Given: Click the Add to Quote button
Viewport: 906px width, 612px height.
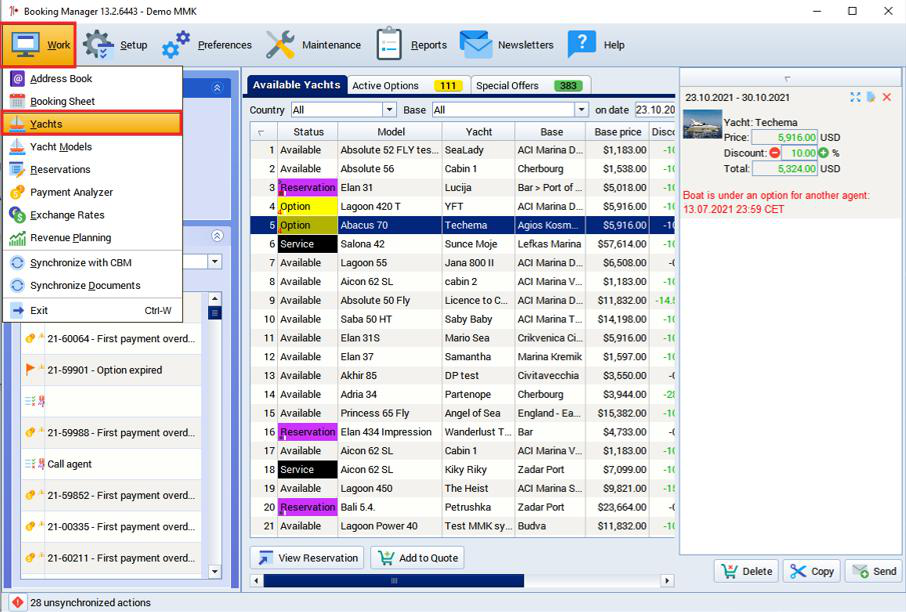Looking at the screenshot, I should [417, 558].
